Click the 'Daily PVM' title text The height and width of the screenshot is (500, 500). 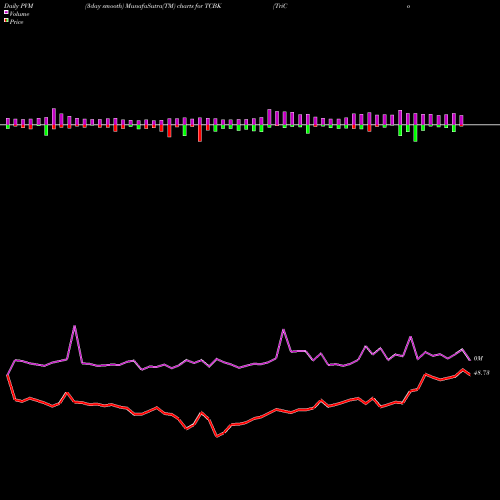click(x=19, y=6)
